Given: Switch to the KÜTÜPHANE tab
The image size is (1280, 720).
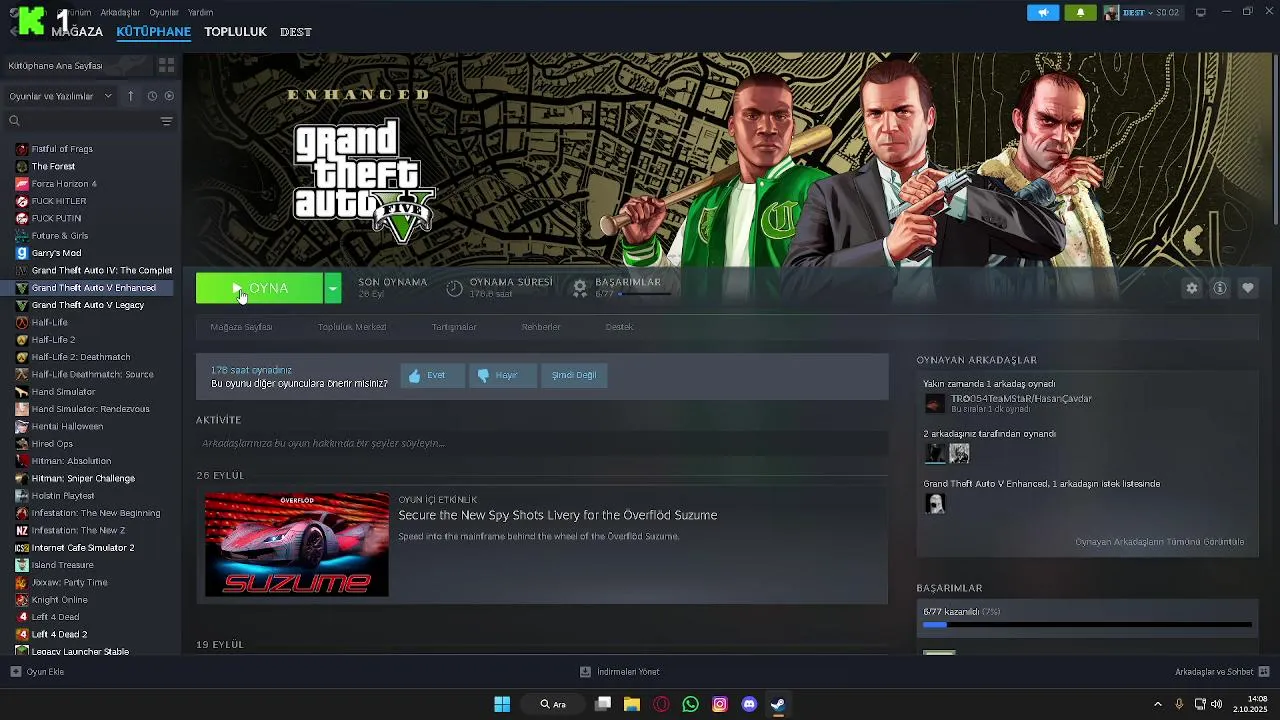Looking at the screenshot, I should pyautogui.click(x=153, y=32).
